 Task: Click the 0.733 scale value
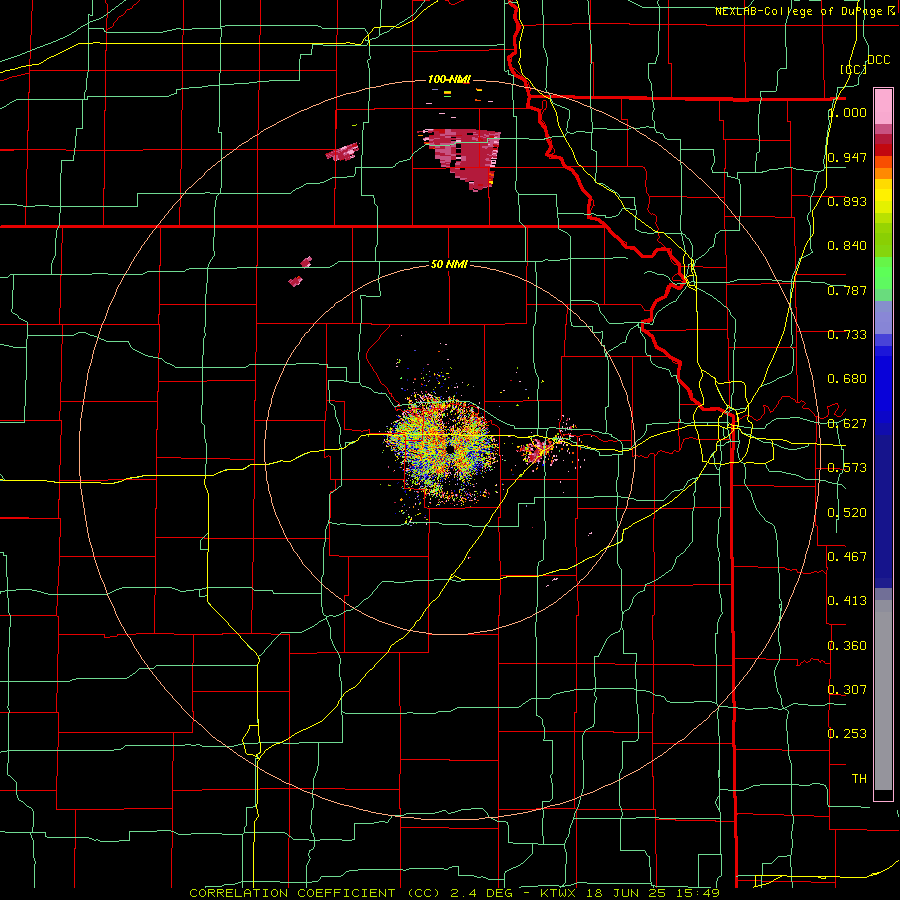click(847, 335)
